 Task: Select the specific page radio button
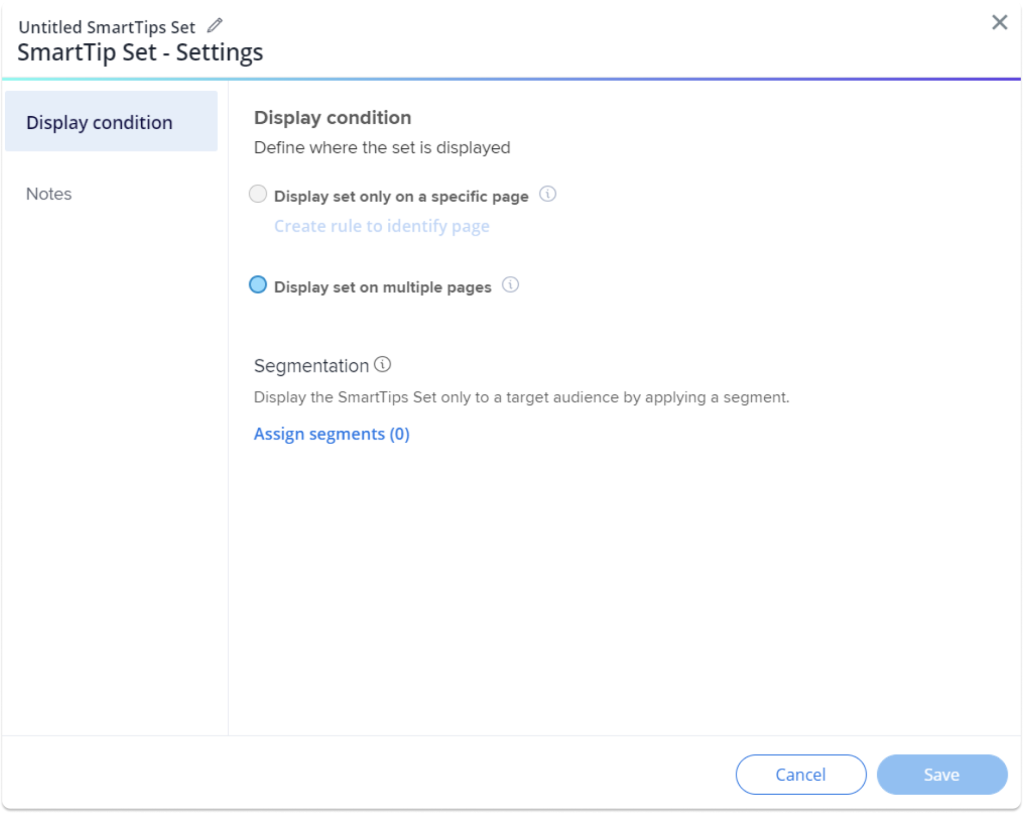[x=258, y=195]
